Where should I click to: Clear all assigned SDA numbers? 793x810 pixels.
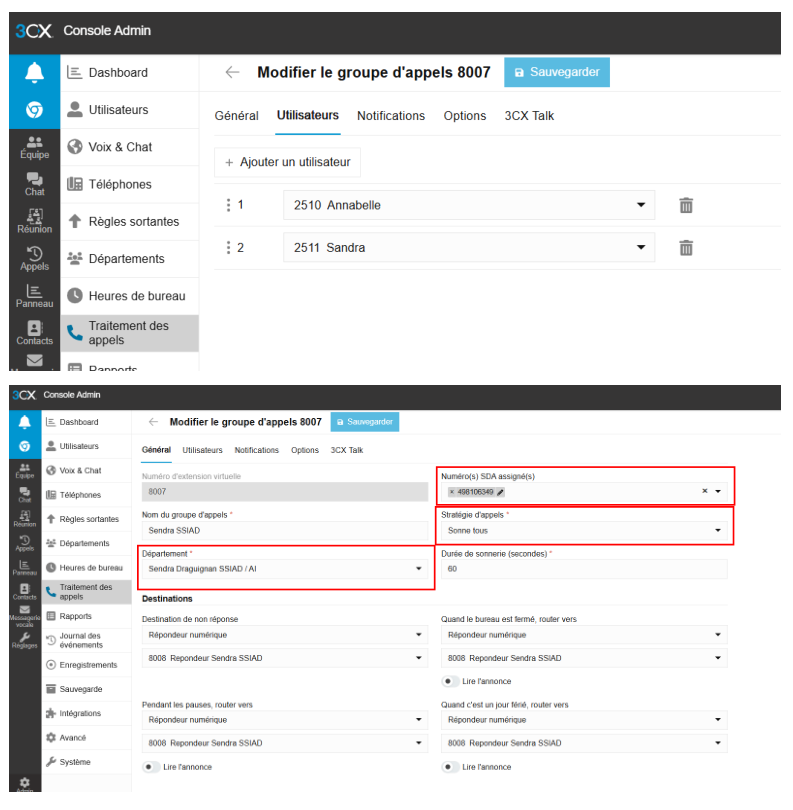tap(705, 491)
